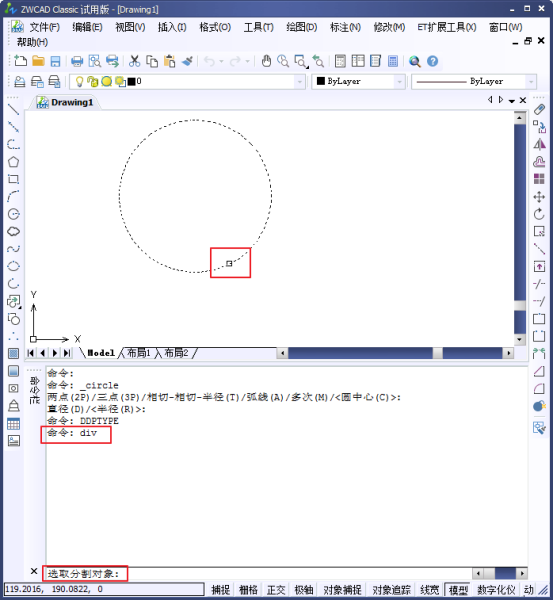Viewport: 554px width, 601px height.
Task: Open the 编辑(E) menu
Action: click(87, 27)
